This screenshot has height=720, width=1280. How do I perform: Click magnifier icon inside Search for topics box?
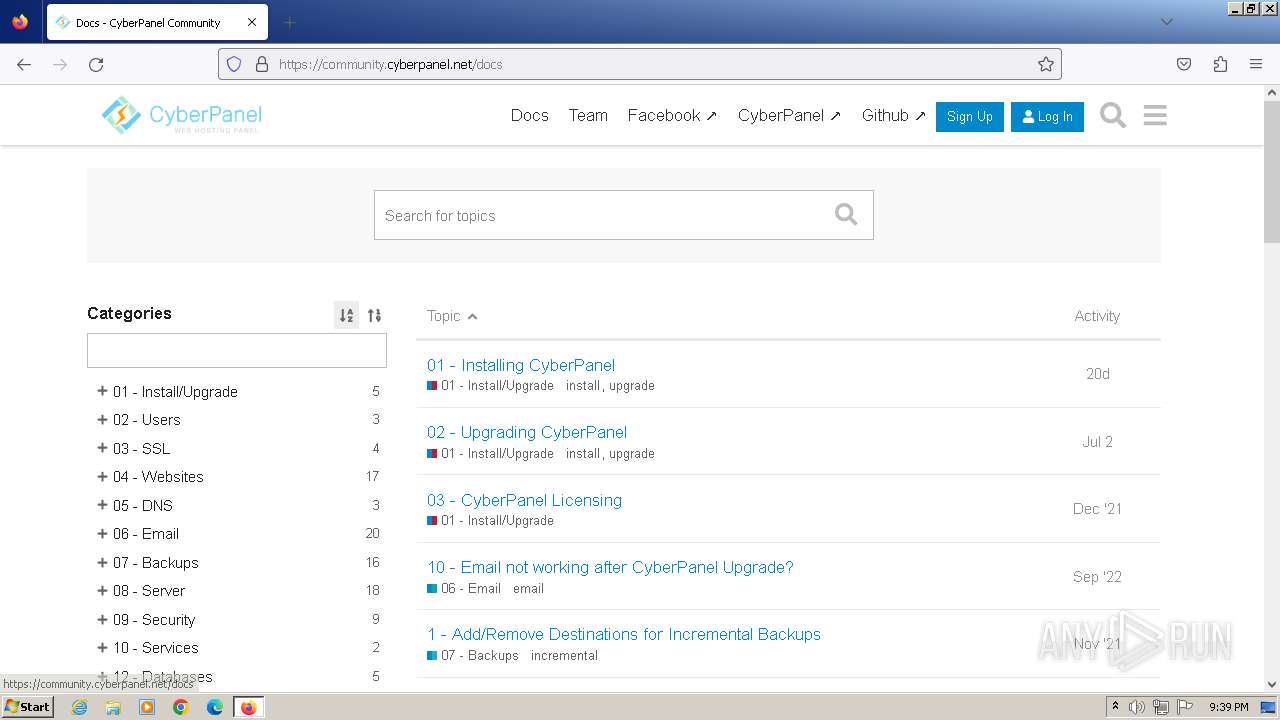coord(846,214)
